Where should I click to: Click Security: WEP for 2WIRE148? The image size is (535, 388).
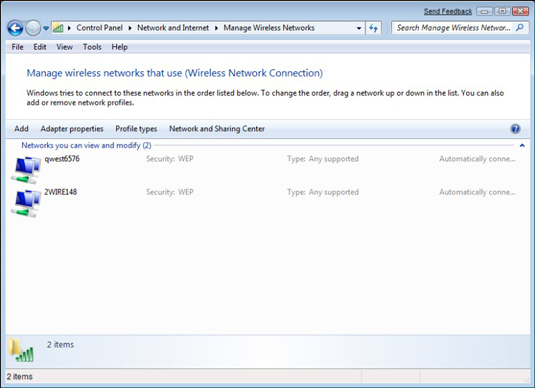[x=170, y=192]
